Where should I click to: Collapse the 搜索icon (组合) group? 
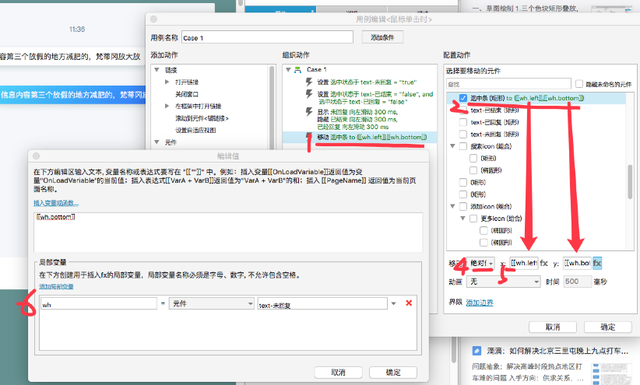click(x=453, y=146)
